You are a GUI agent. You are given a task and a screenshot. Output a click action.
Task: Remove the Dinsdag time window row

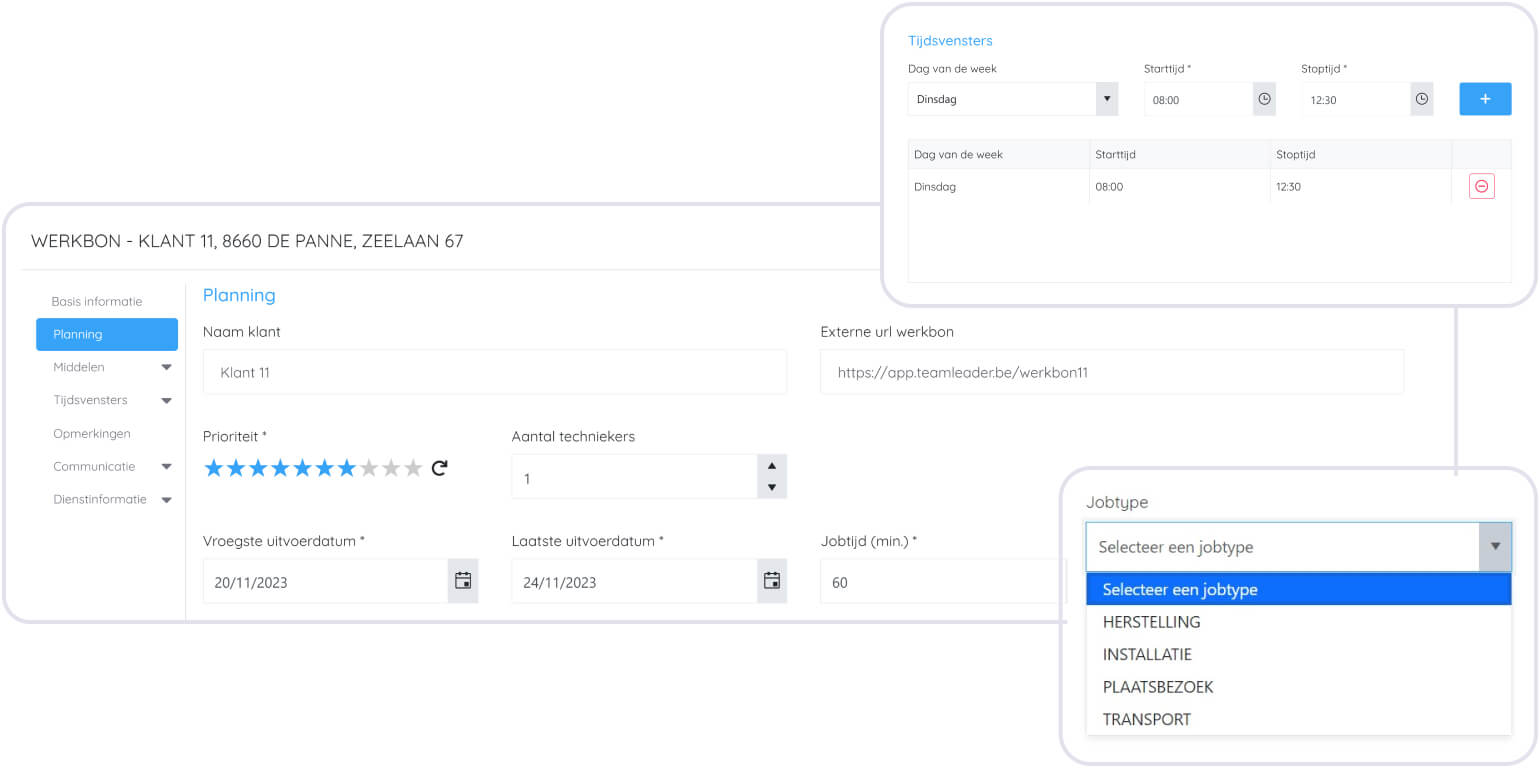coord(1482,186)
